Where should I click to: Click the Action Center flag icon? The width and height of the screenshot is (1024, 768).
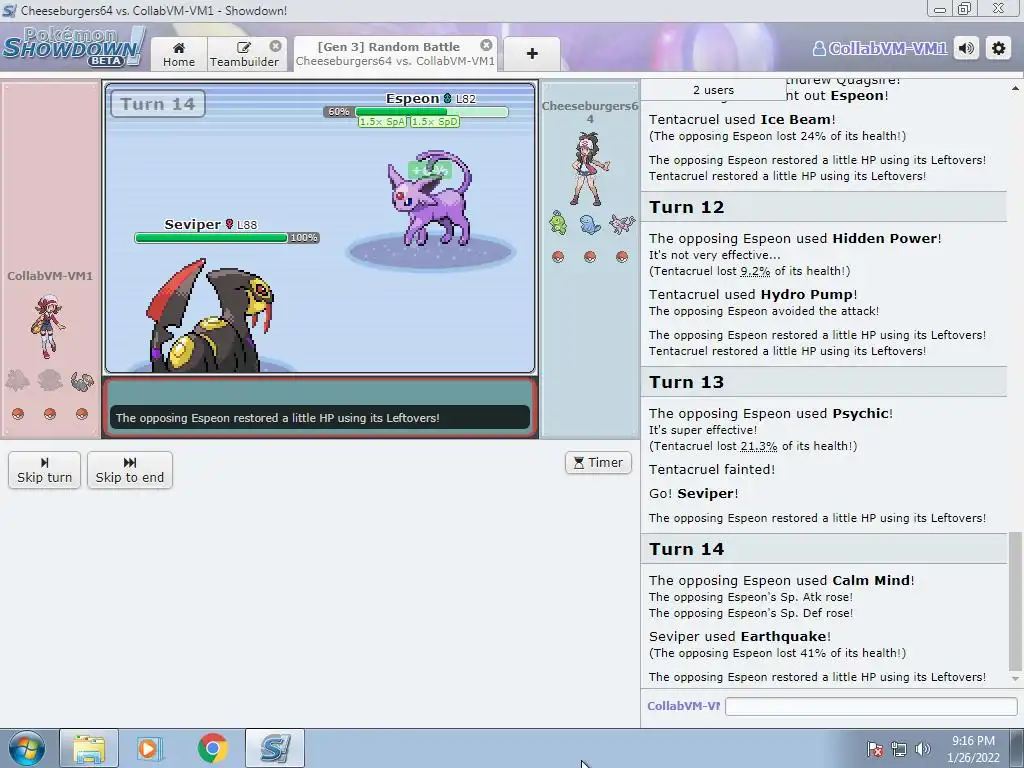click(875, 750)
